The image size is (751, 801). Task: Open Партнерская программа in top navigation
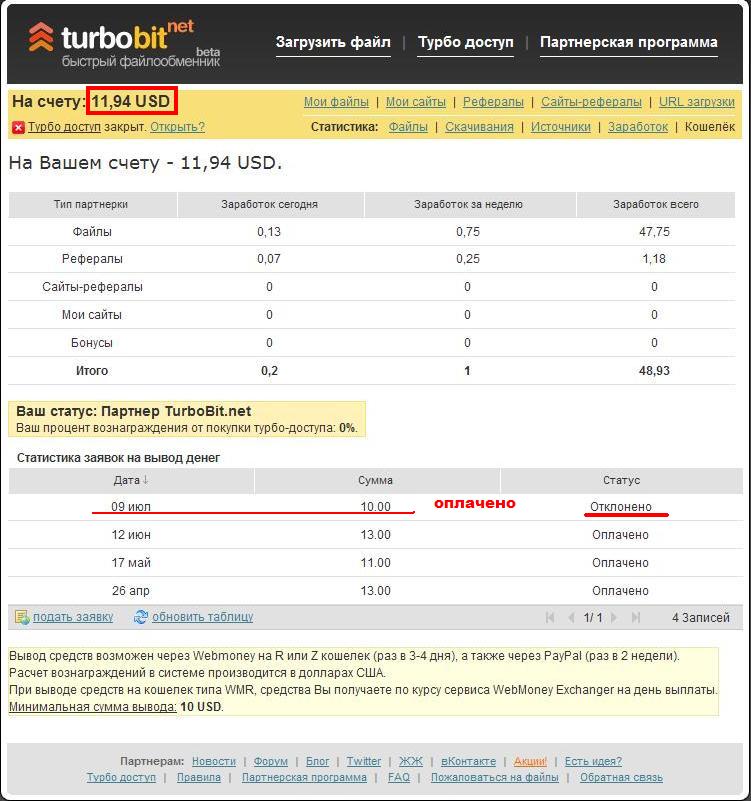628,42
